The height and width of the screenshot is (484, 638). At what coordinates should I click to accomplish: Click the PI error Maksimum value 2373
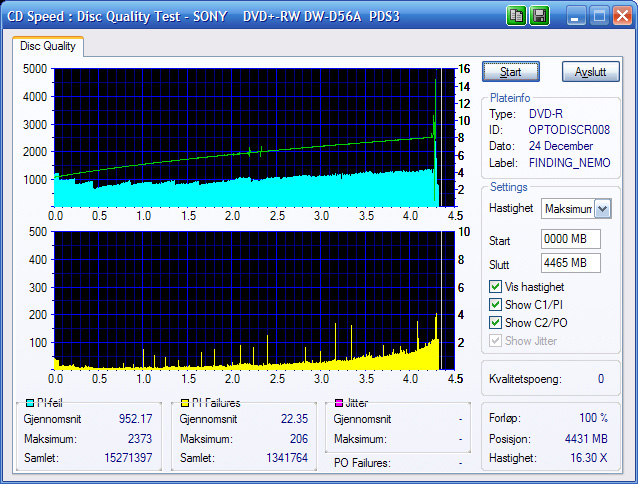click(140, 438)
